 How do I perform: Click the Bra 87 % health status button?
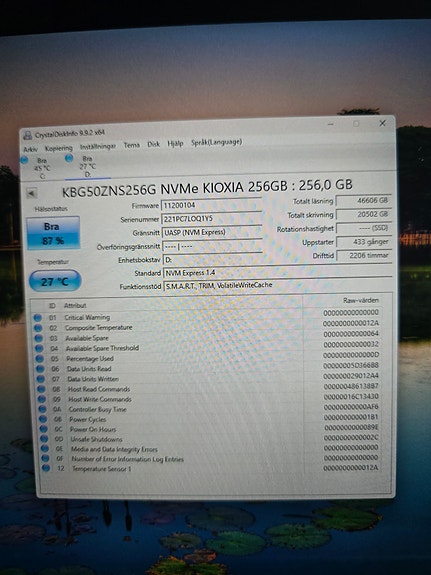tap(53, 233)
